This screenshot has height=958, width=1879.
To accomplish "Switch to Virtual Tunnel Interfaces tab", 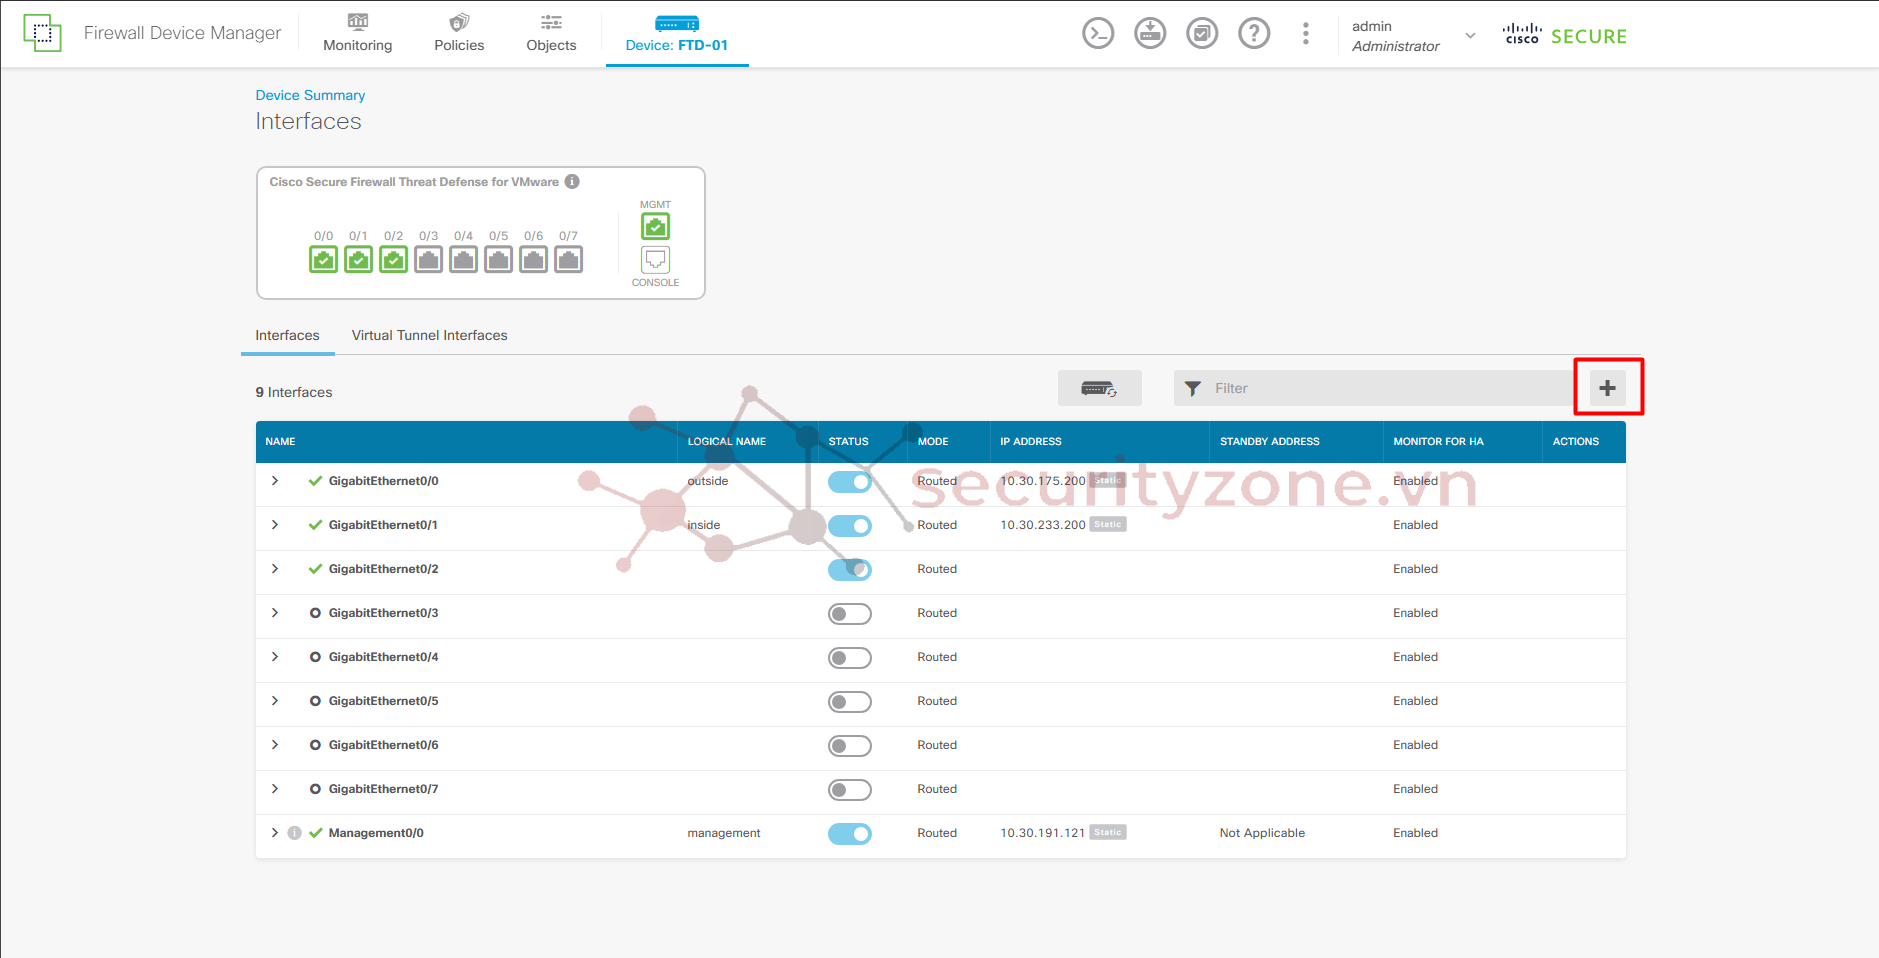I will (429, 335).
